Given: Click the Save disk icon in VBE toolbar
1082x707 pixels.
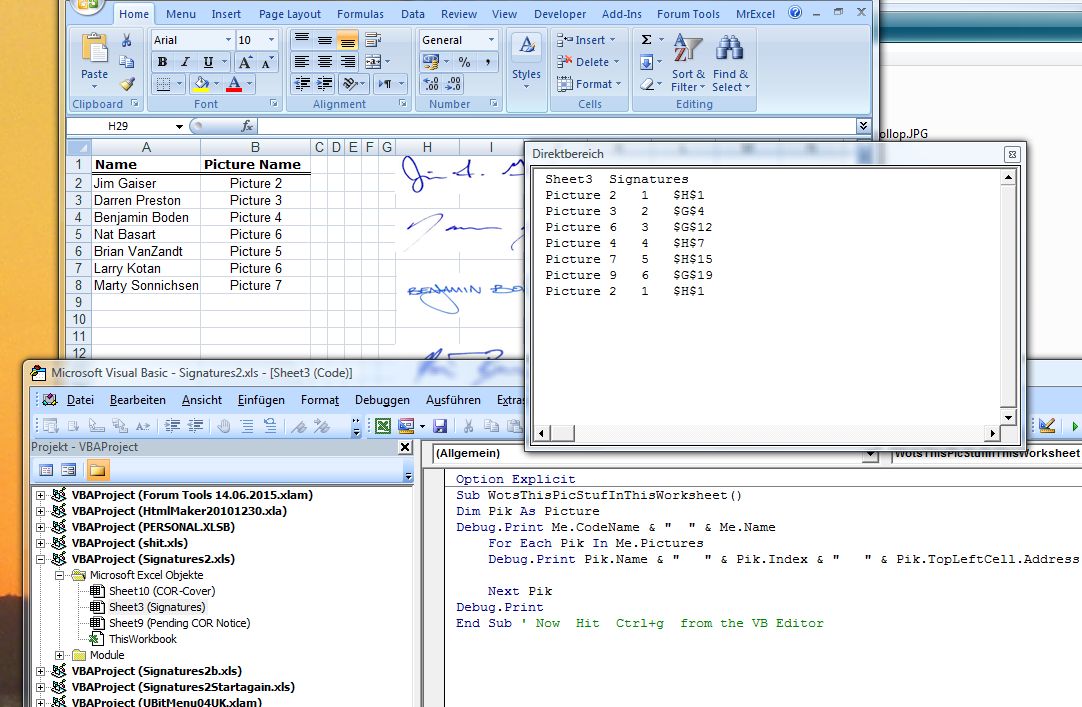Looking at the screenshot, I should pyautogui.click(x=440, y=426).
